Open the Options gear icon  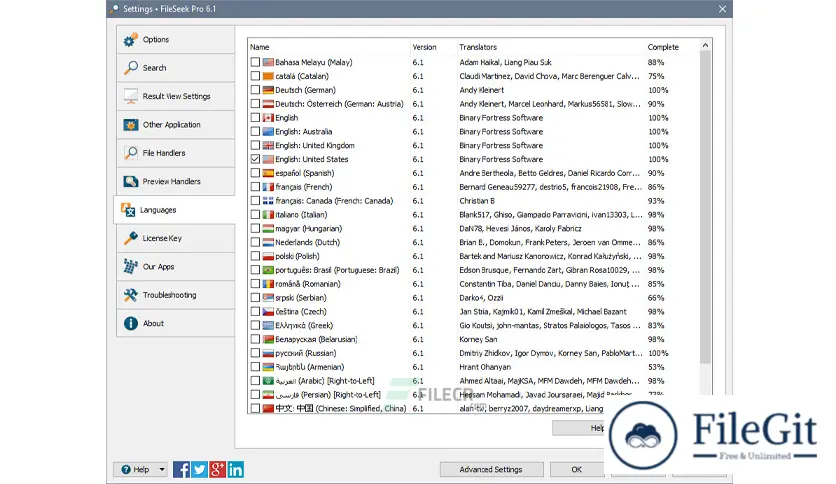pyautogui.click(x=131, y=40)
